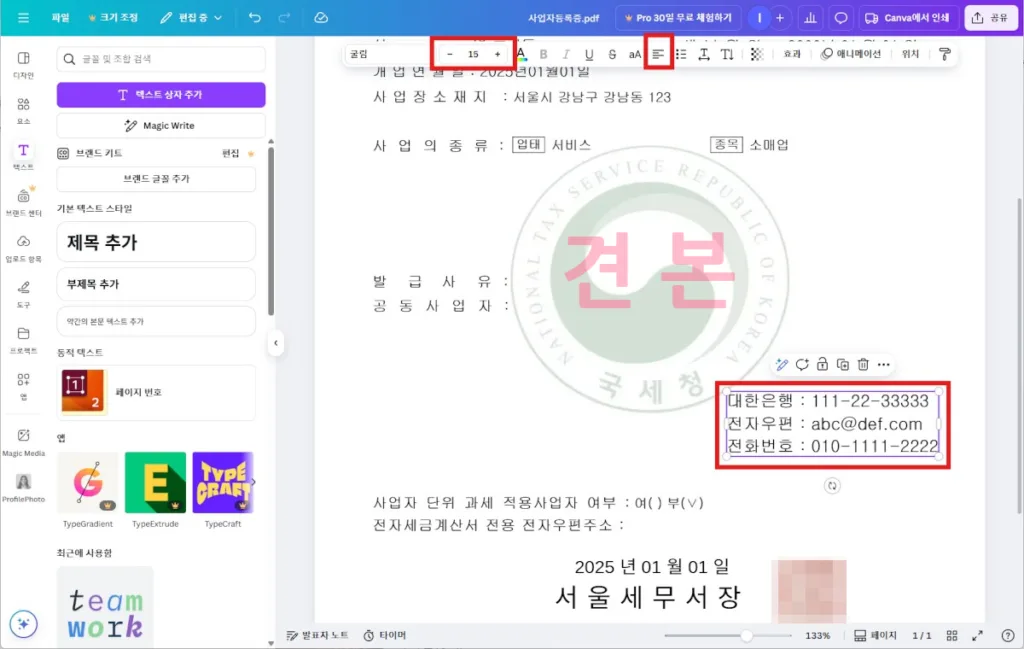1024x649 pixels.
Task: Open the transparency checkerboard icon
Action: click(x=756, y=54)
